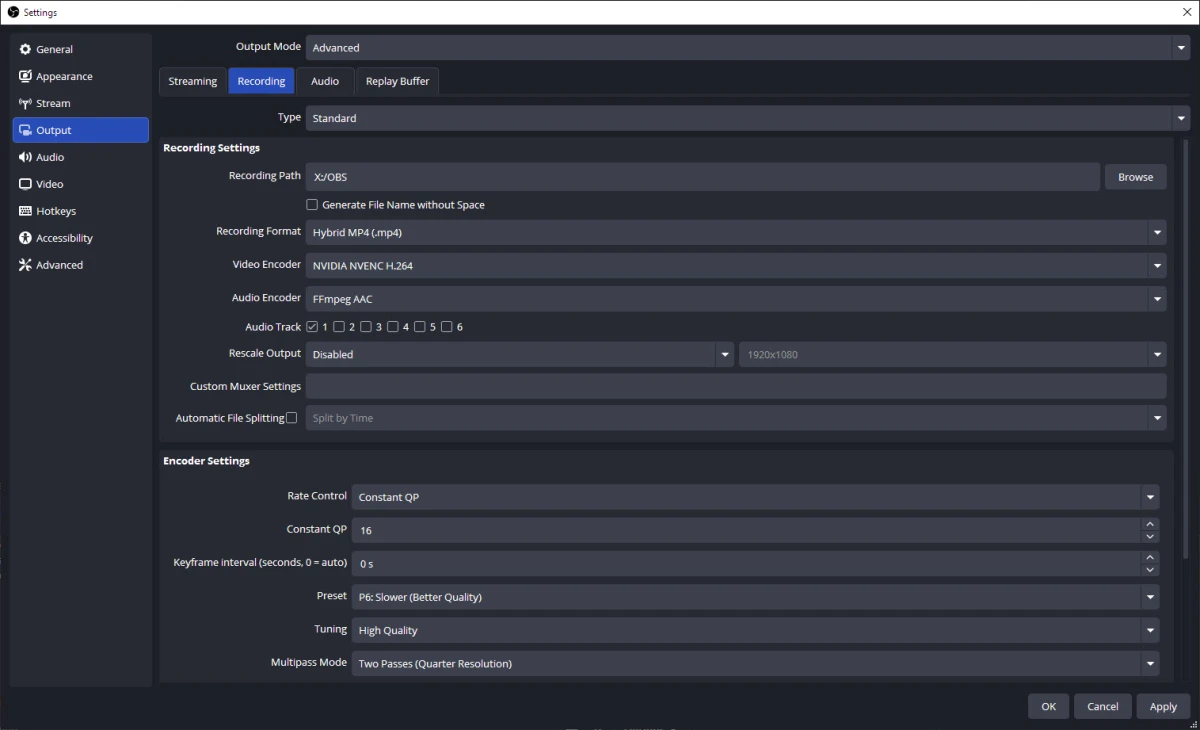Click the Custom Muxer Settings field

(736, 386)
